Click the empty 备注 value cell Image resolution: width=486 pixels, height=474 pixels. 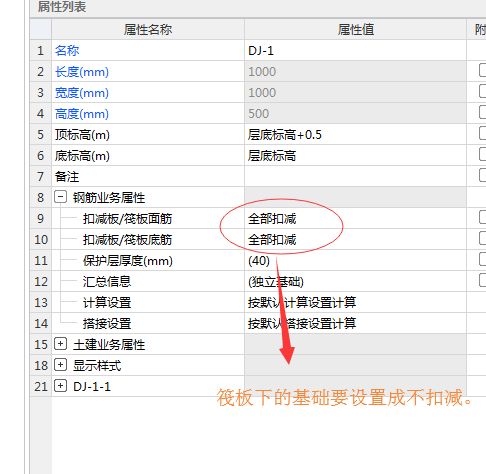(x=355, y=176)
